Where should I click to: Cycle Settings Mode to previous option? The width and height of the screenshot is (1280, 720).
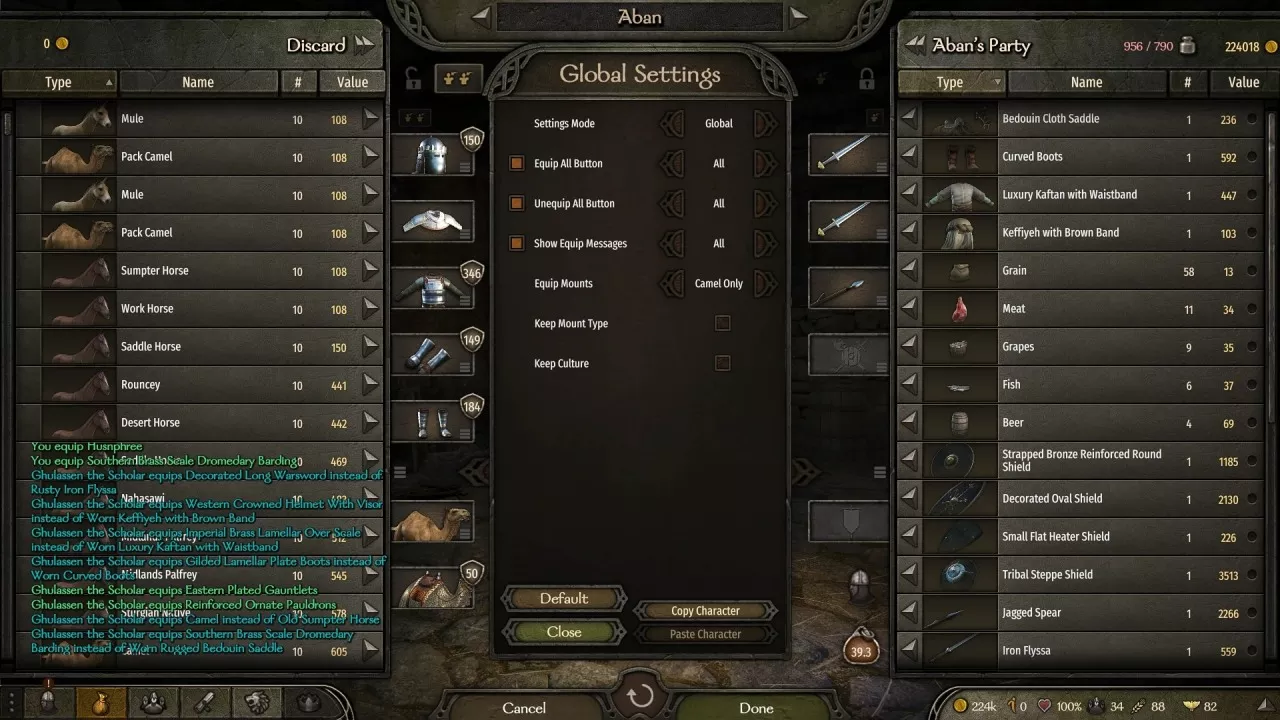pyautogui.click(x=673, y=123)
